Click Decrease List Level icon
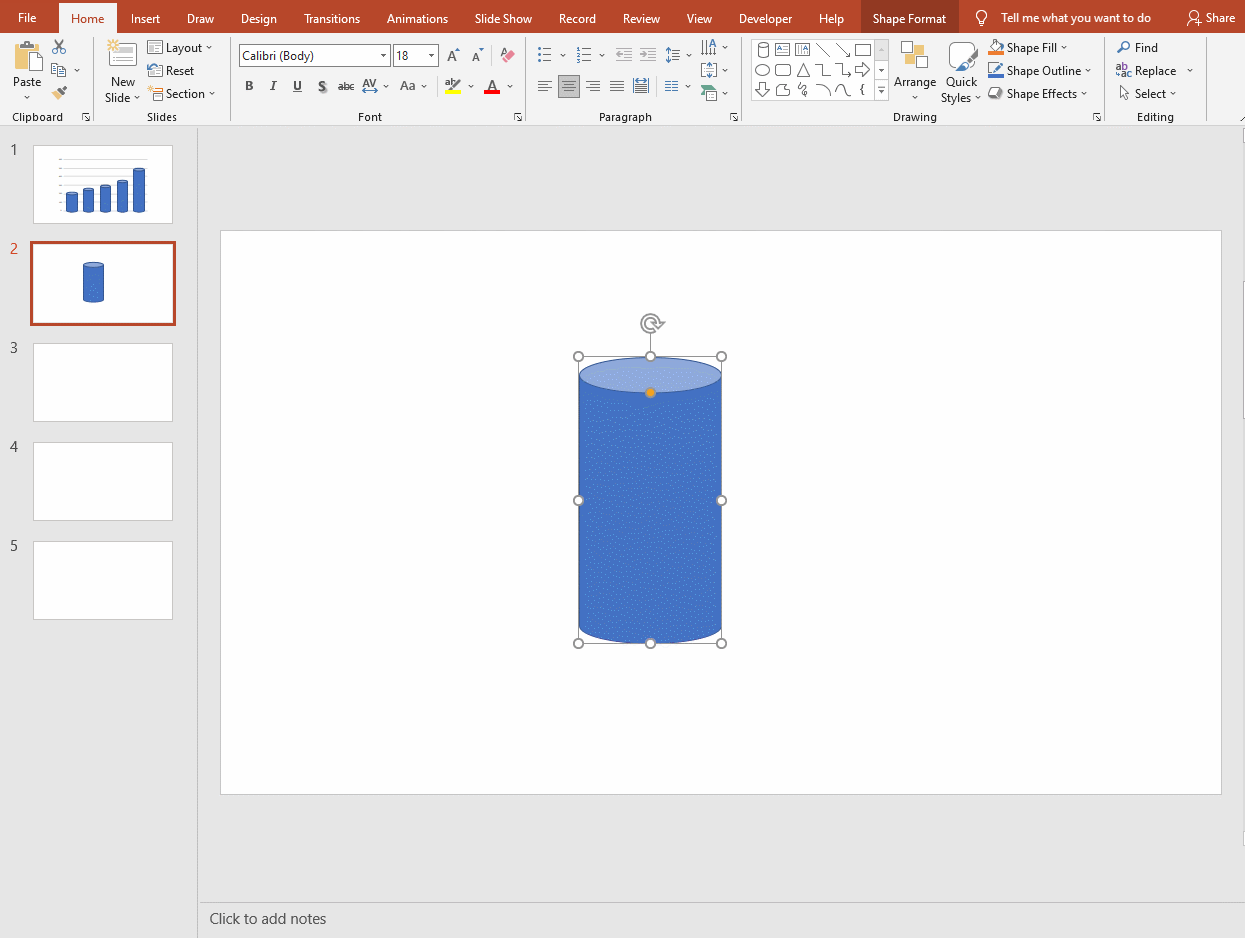1245x938 pixels. tap(624, 55)
